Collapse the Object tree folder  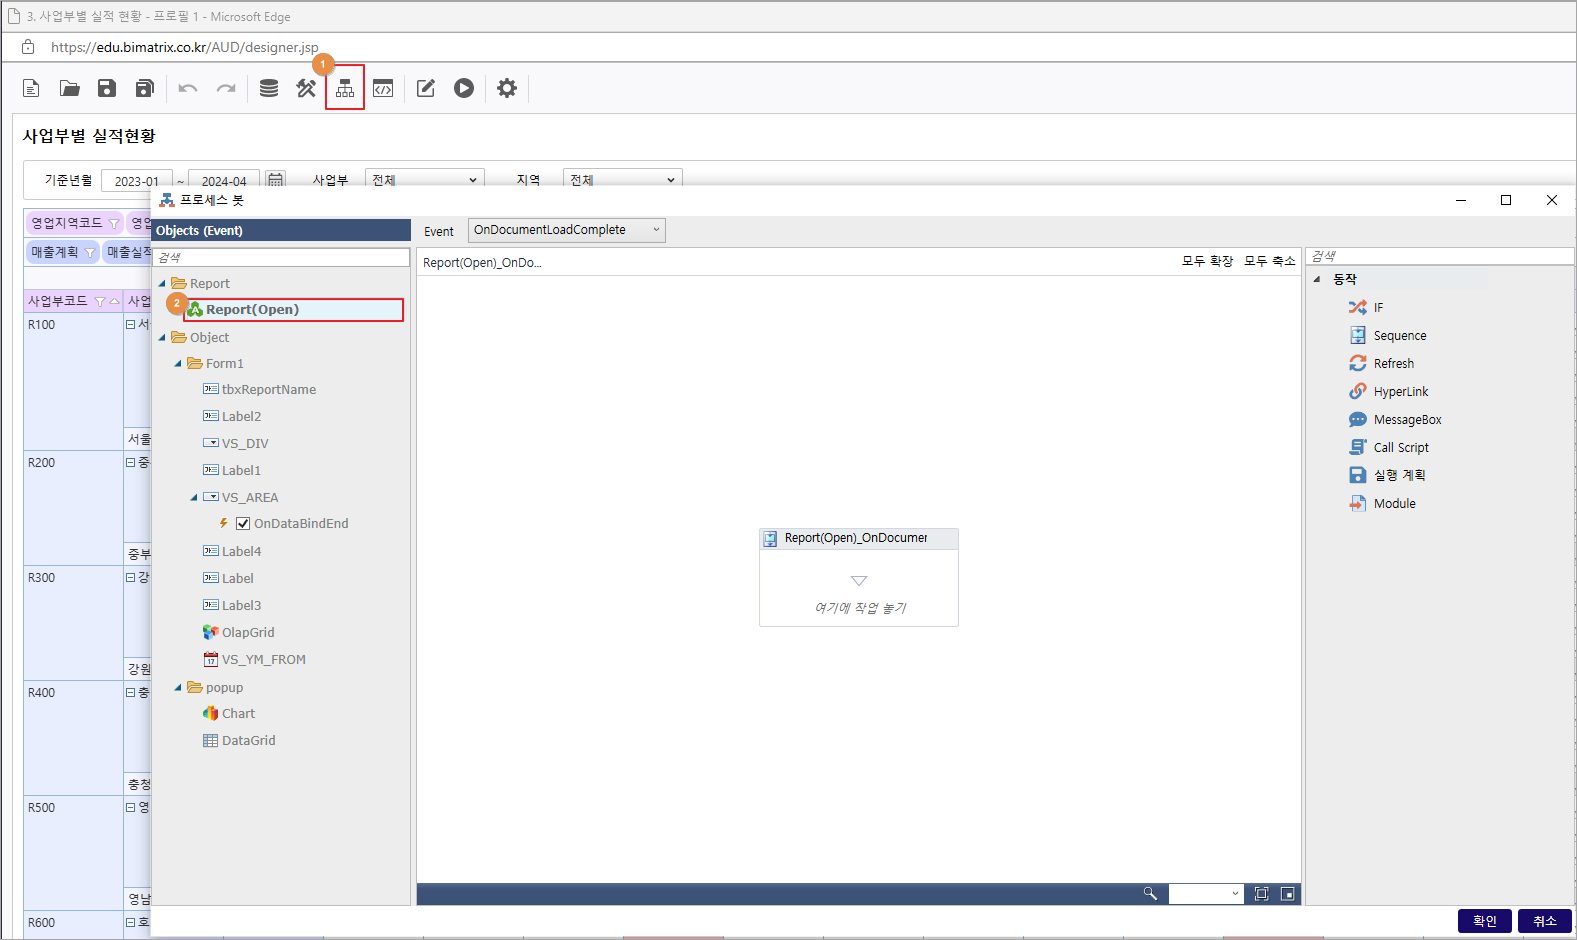pyautogui.click(x=162, y=338)
